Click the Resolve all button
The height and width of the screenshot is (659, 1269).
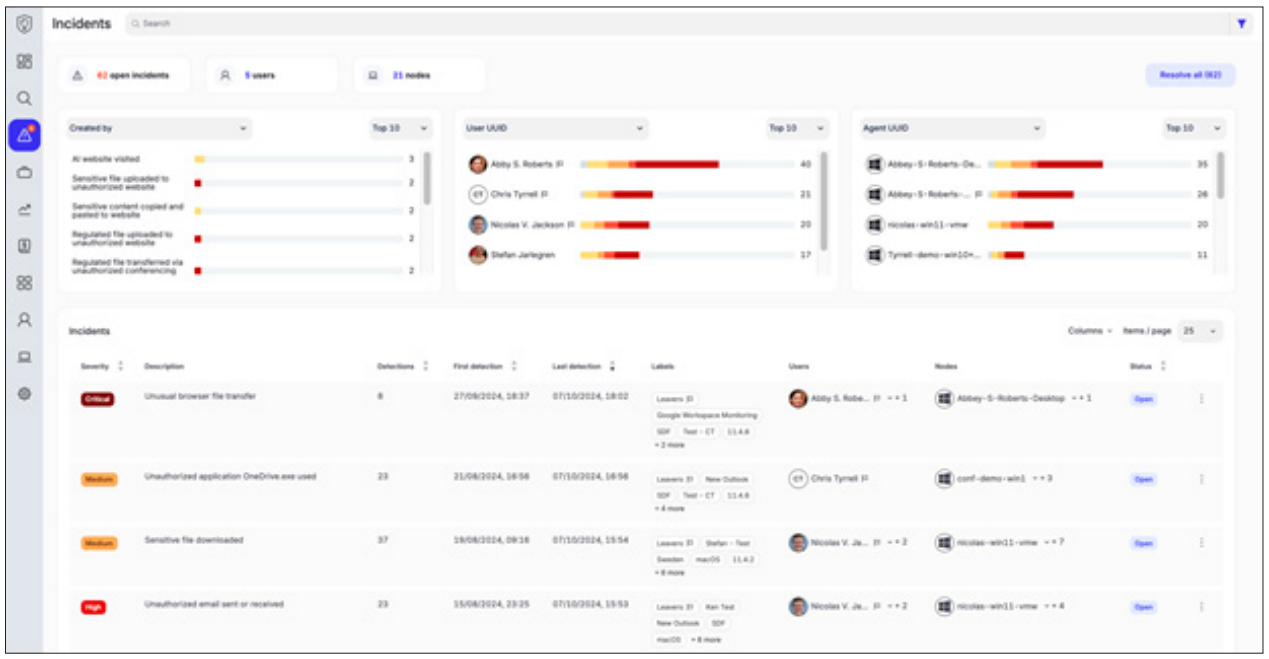click(x=1190, y=75)
